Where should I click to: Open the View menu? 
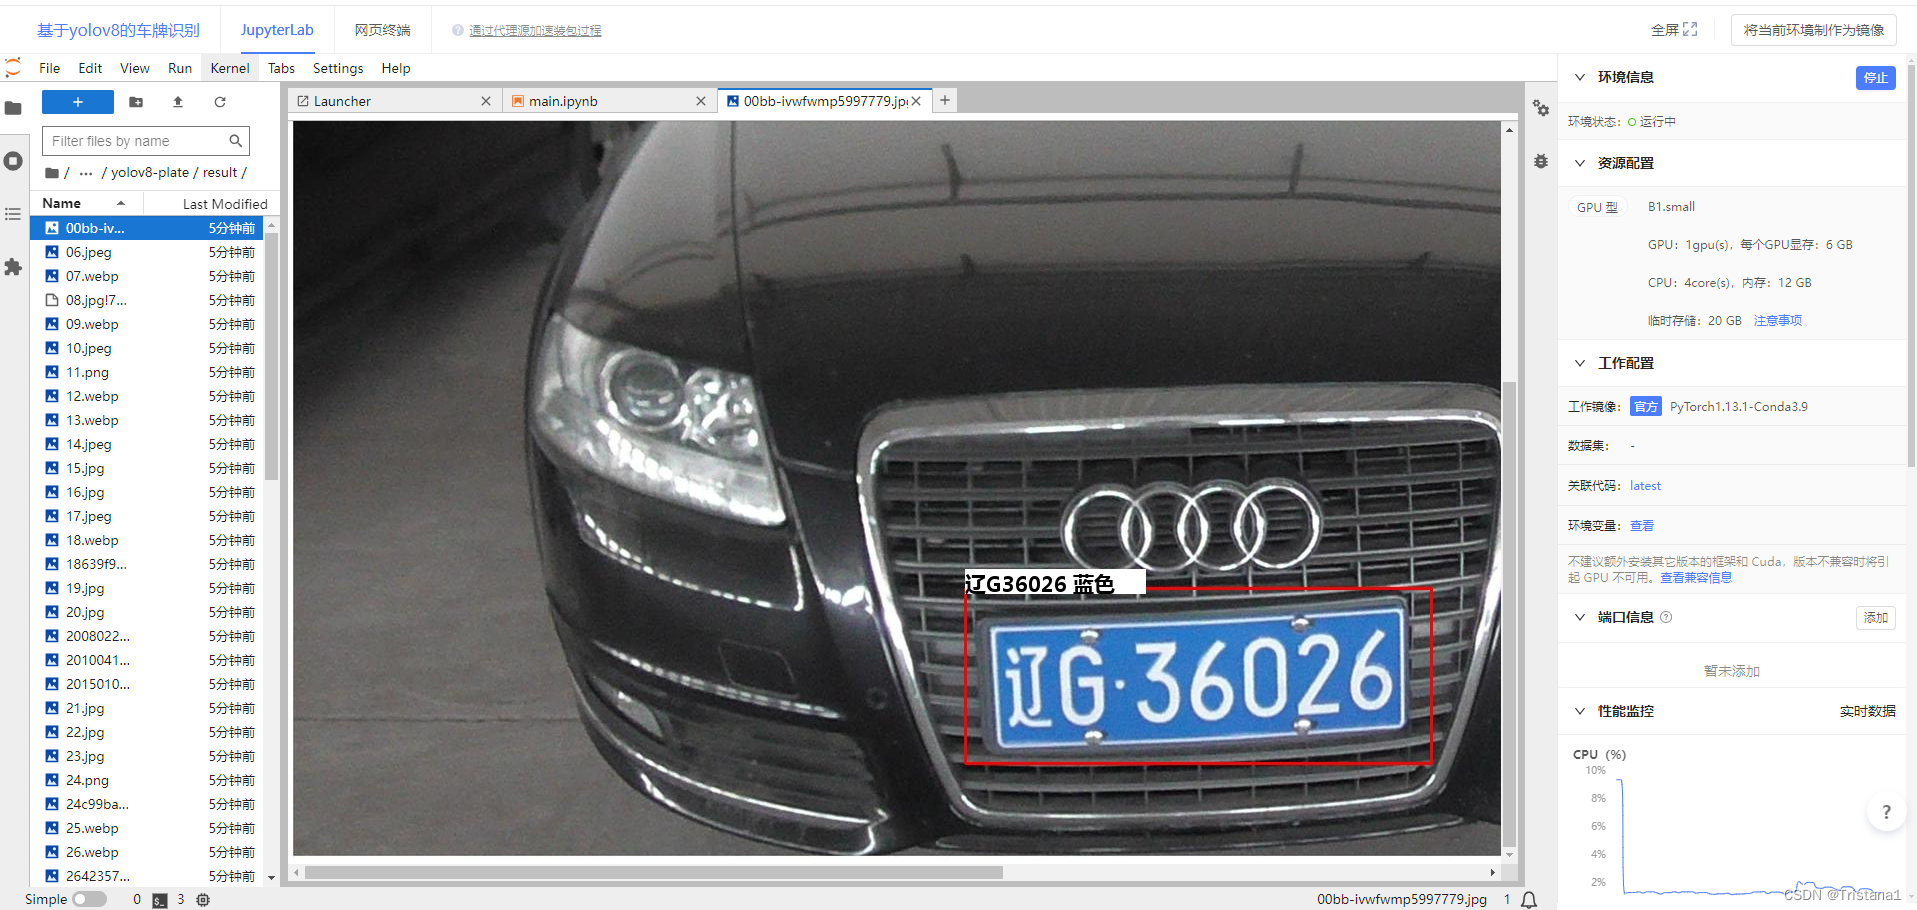[135, 68]
